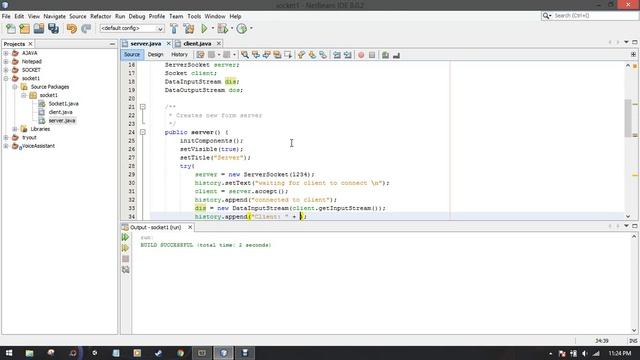Click the New Project toolbar icon
This screenshot has height=360, width=640.
24,29
